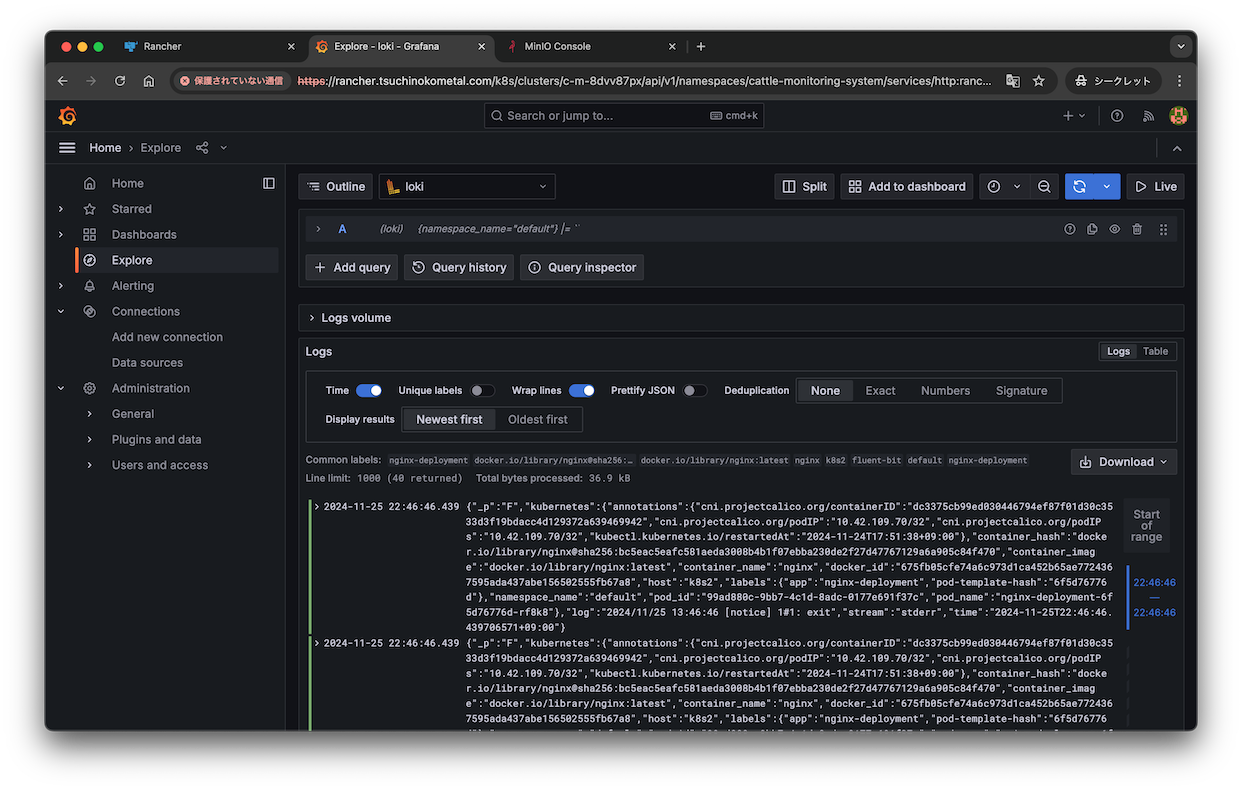Open Alerting in the sidebar
Screen dimensions: 1242x790
(x=133, y=286)
